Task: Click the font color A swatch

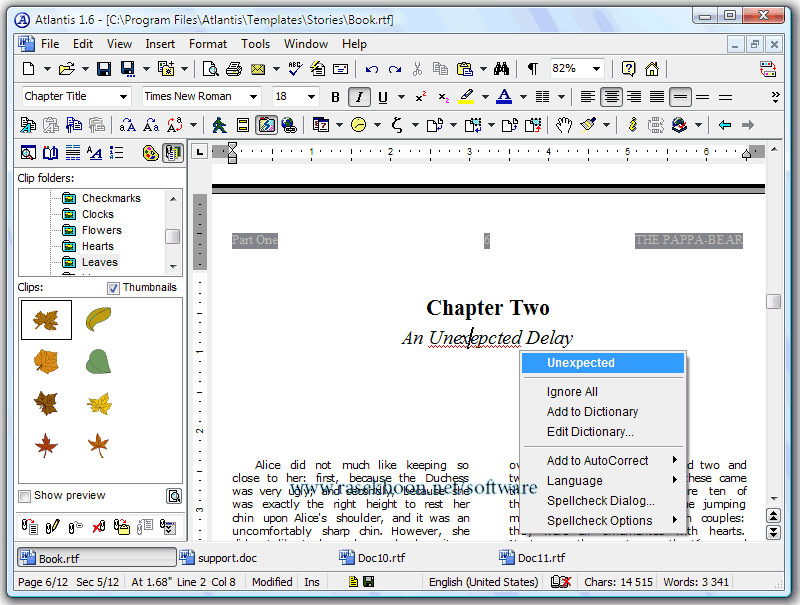Action: 504,96
